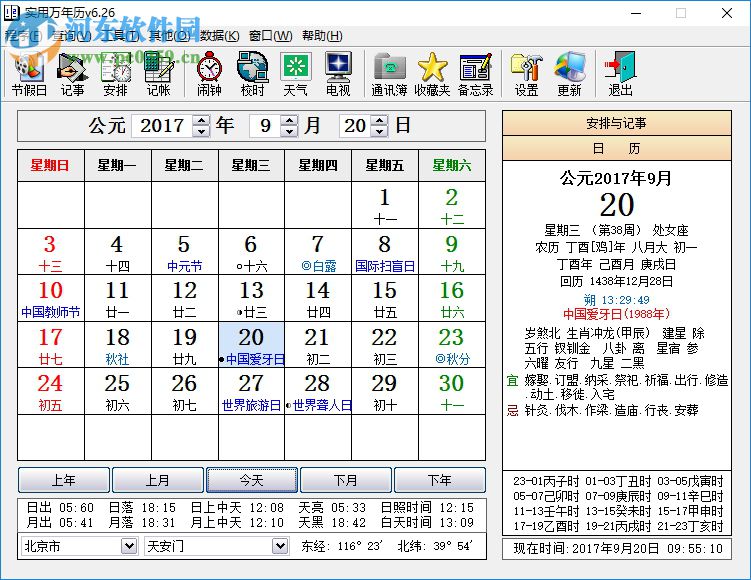
Task: Open the 记帐 accounting tool
Action: coord(159,74)
